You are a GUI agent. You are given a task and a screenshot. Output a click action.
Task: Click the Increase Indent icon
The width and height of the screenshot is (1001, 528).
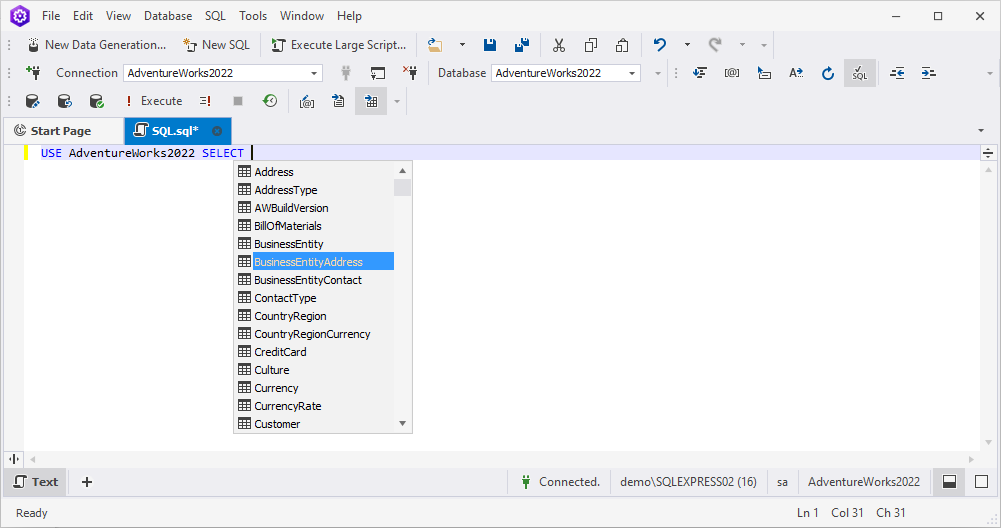tap(929, 73)
